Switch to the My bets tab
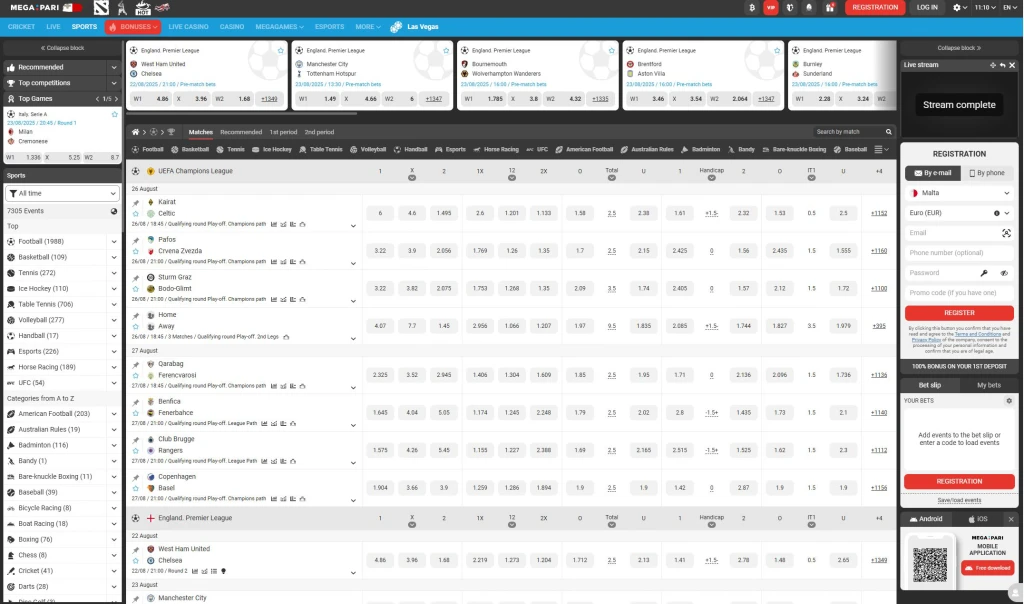 [x=989, y=385]
